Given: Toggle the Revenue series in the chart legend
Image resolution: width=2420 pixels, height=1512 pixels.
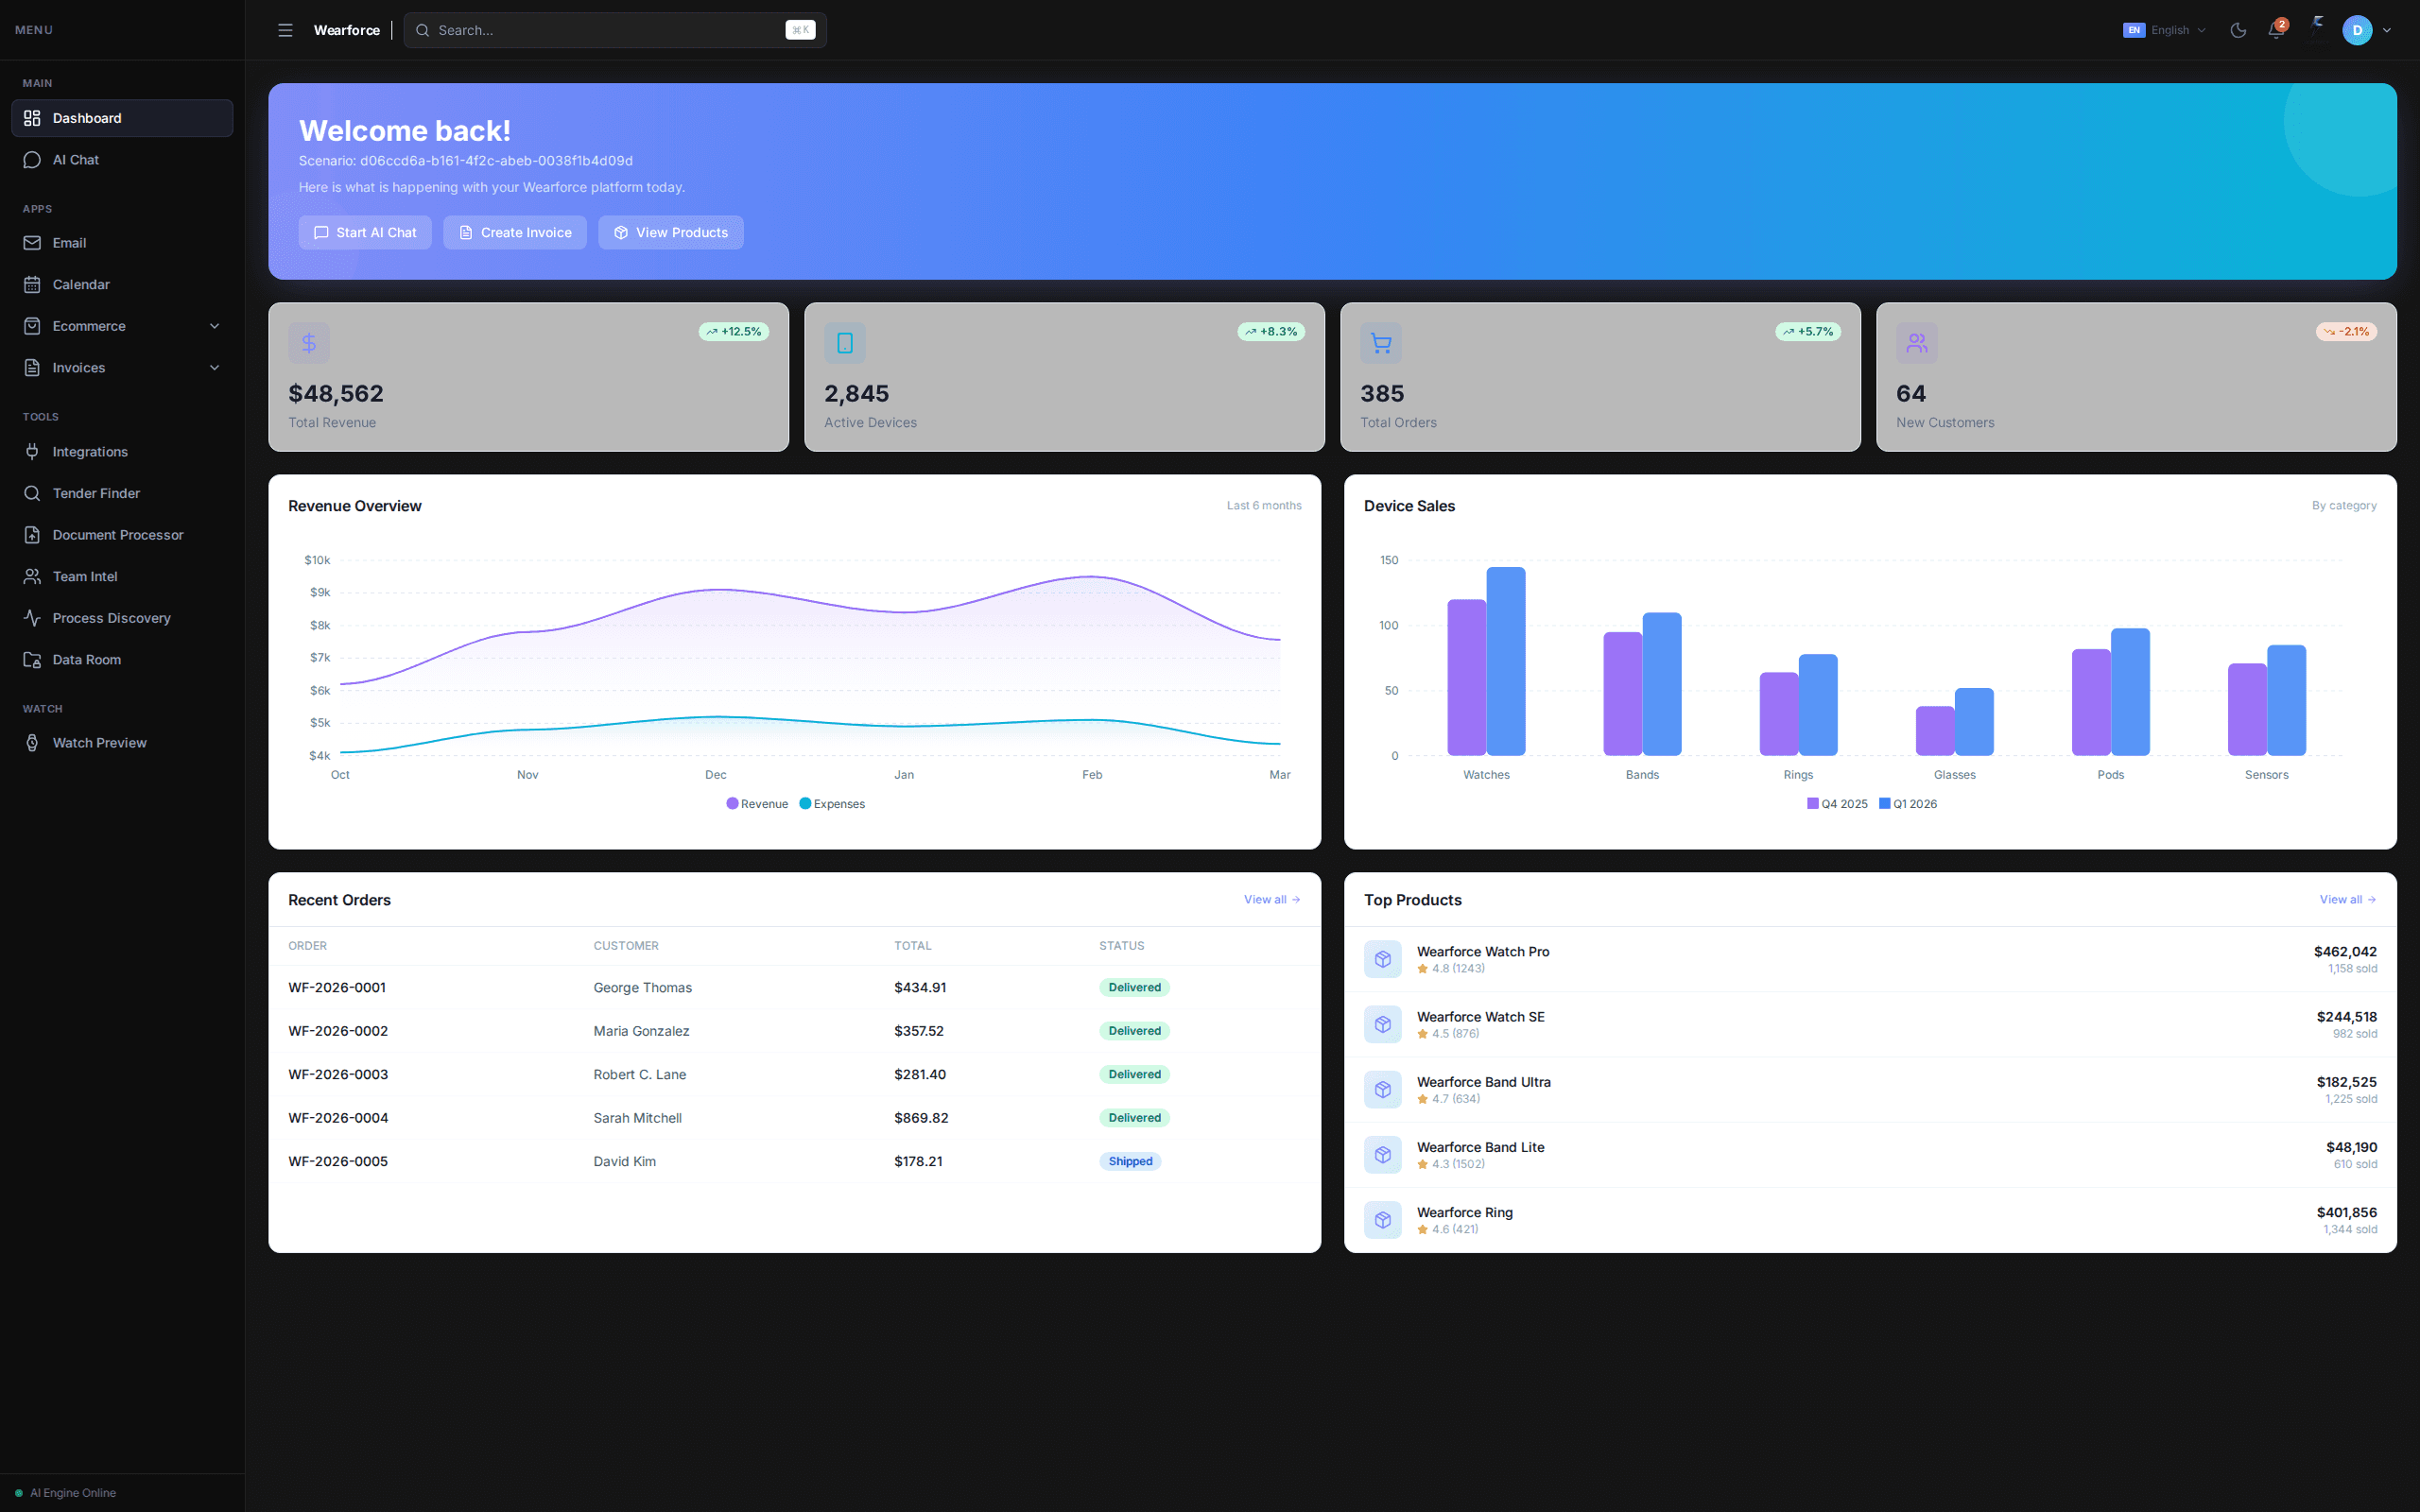Looking at the screenshot, I should 757,804.
